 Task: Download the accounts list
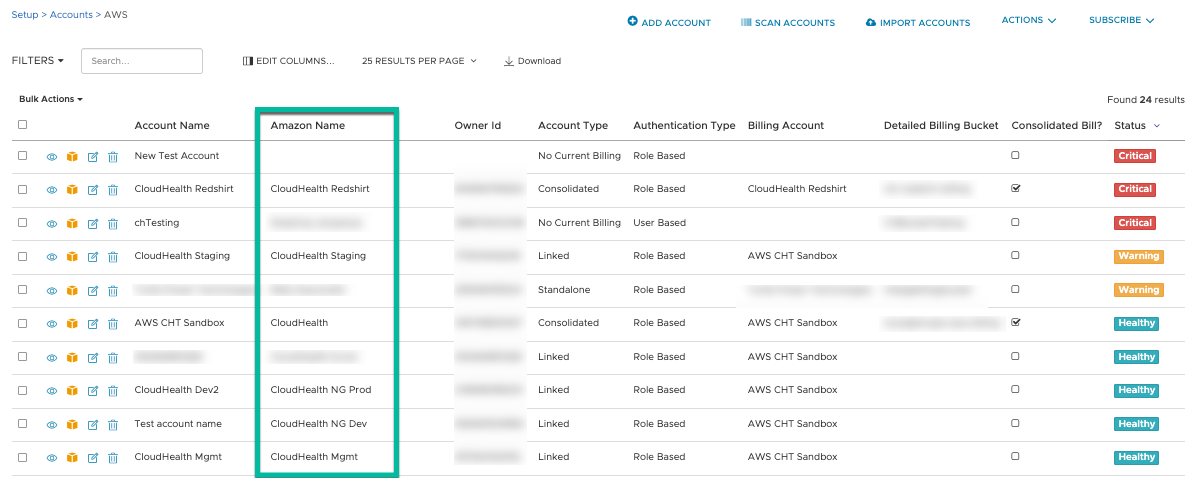tap(532, 61)
